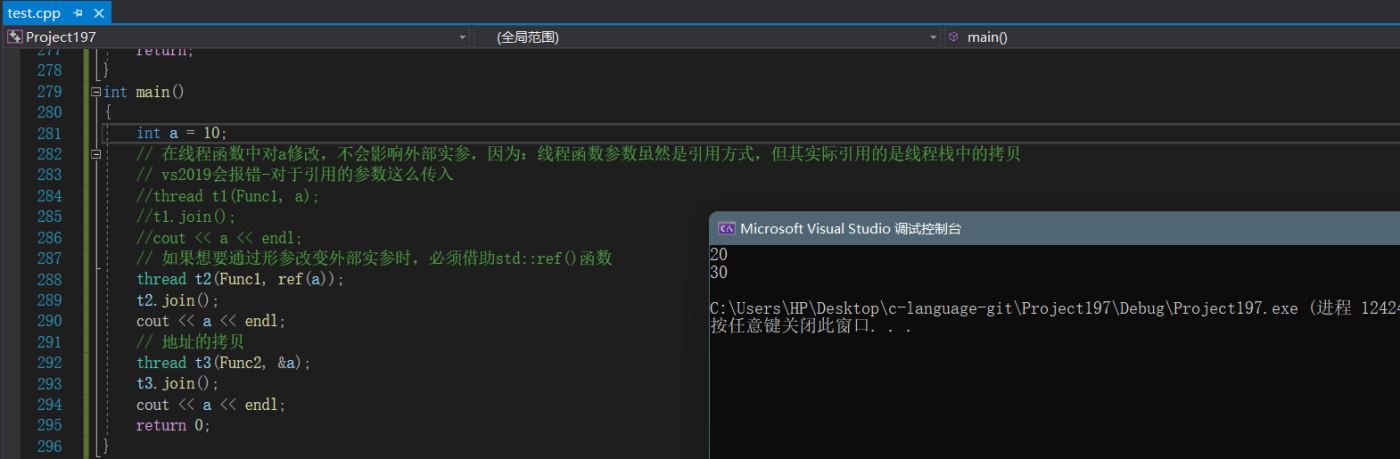The image size is (1400, 459).
Task: Click line number 292 in the margin
Action: (x=49, y=363)
